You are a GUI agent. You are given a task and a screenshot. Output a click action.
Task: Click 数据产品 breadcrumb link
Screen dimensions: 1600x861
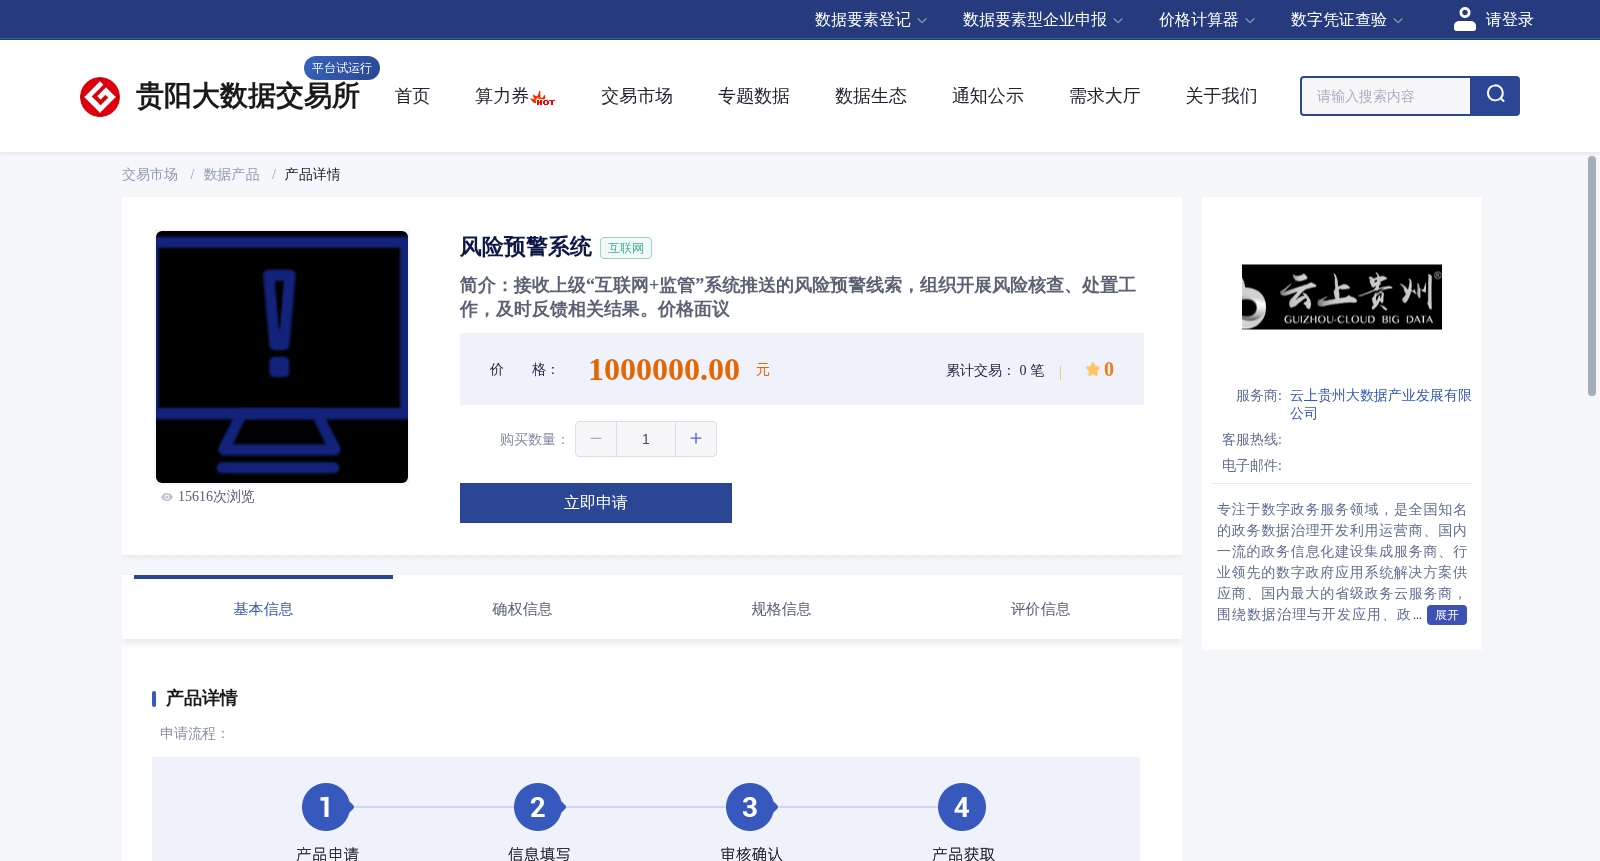tap(231, 175)
